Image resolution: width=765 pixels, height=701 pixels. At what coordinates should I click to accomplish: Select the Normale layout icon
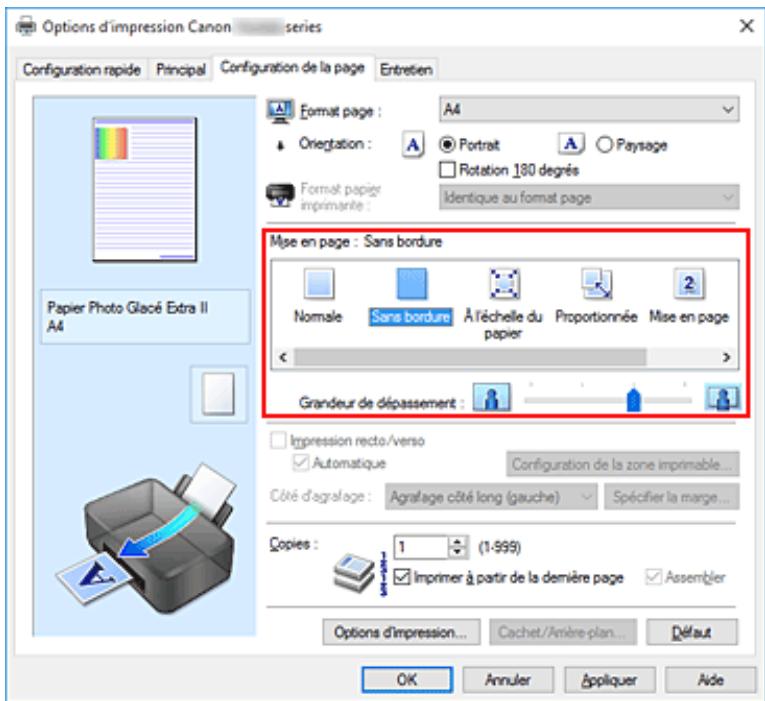tap(319, 283)
